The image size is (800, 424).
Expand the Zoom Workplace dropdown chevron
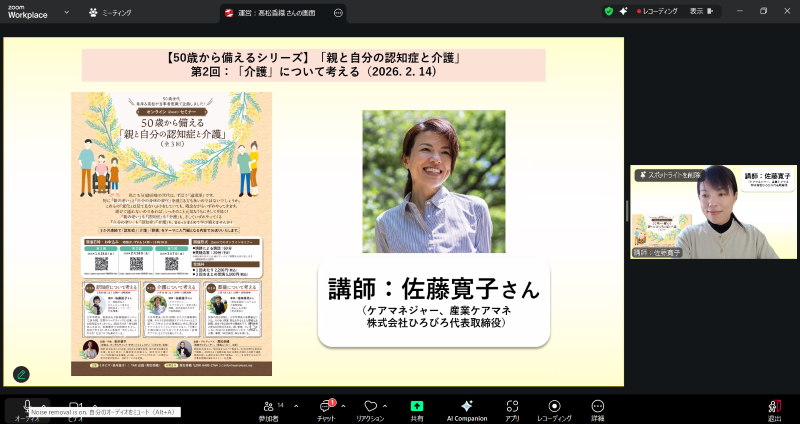pyautogui.click(x=65, y=13)
